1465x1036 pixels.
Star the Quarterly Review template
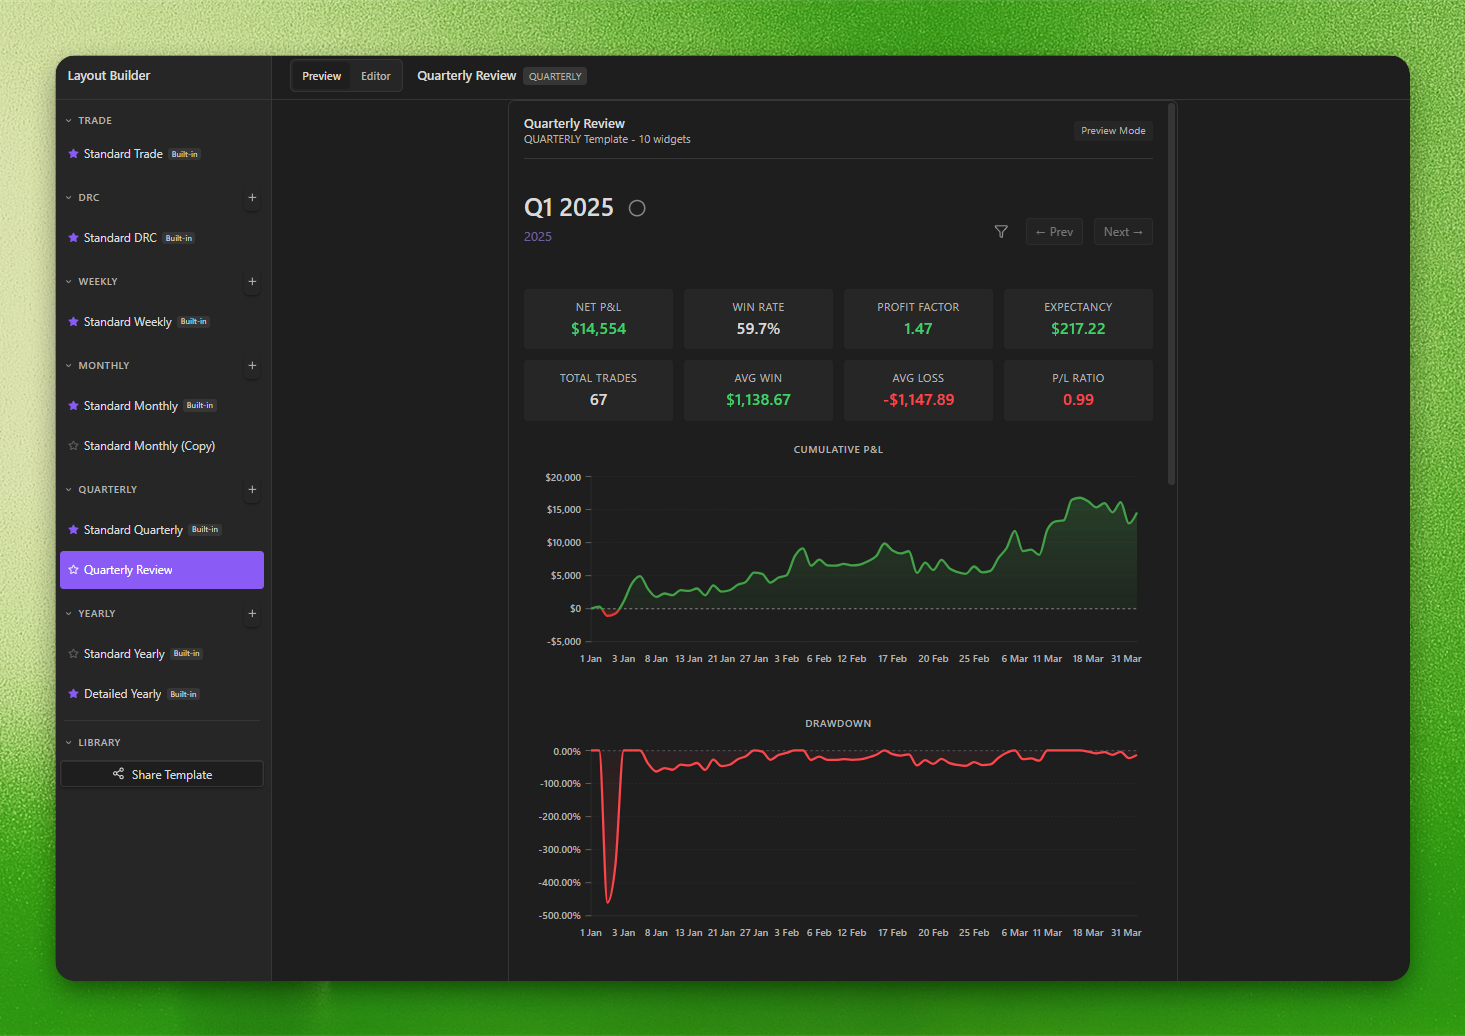pos(73,570)
